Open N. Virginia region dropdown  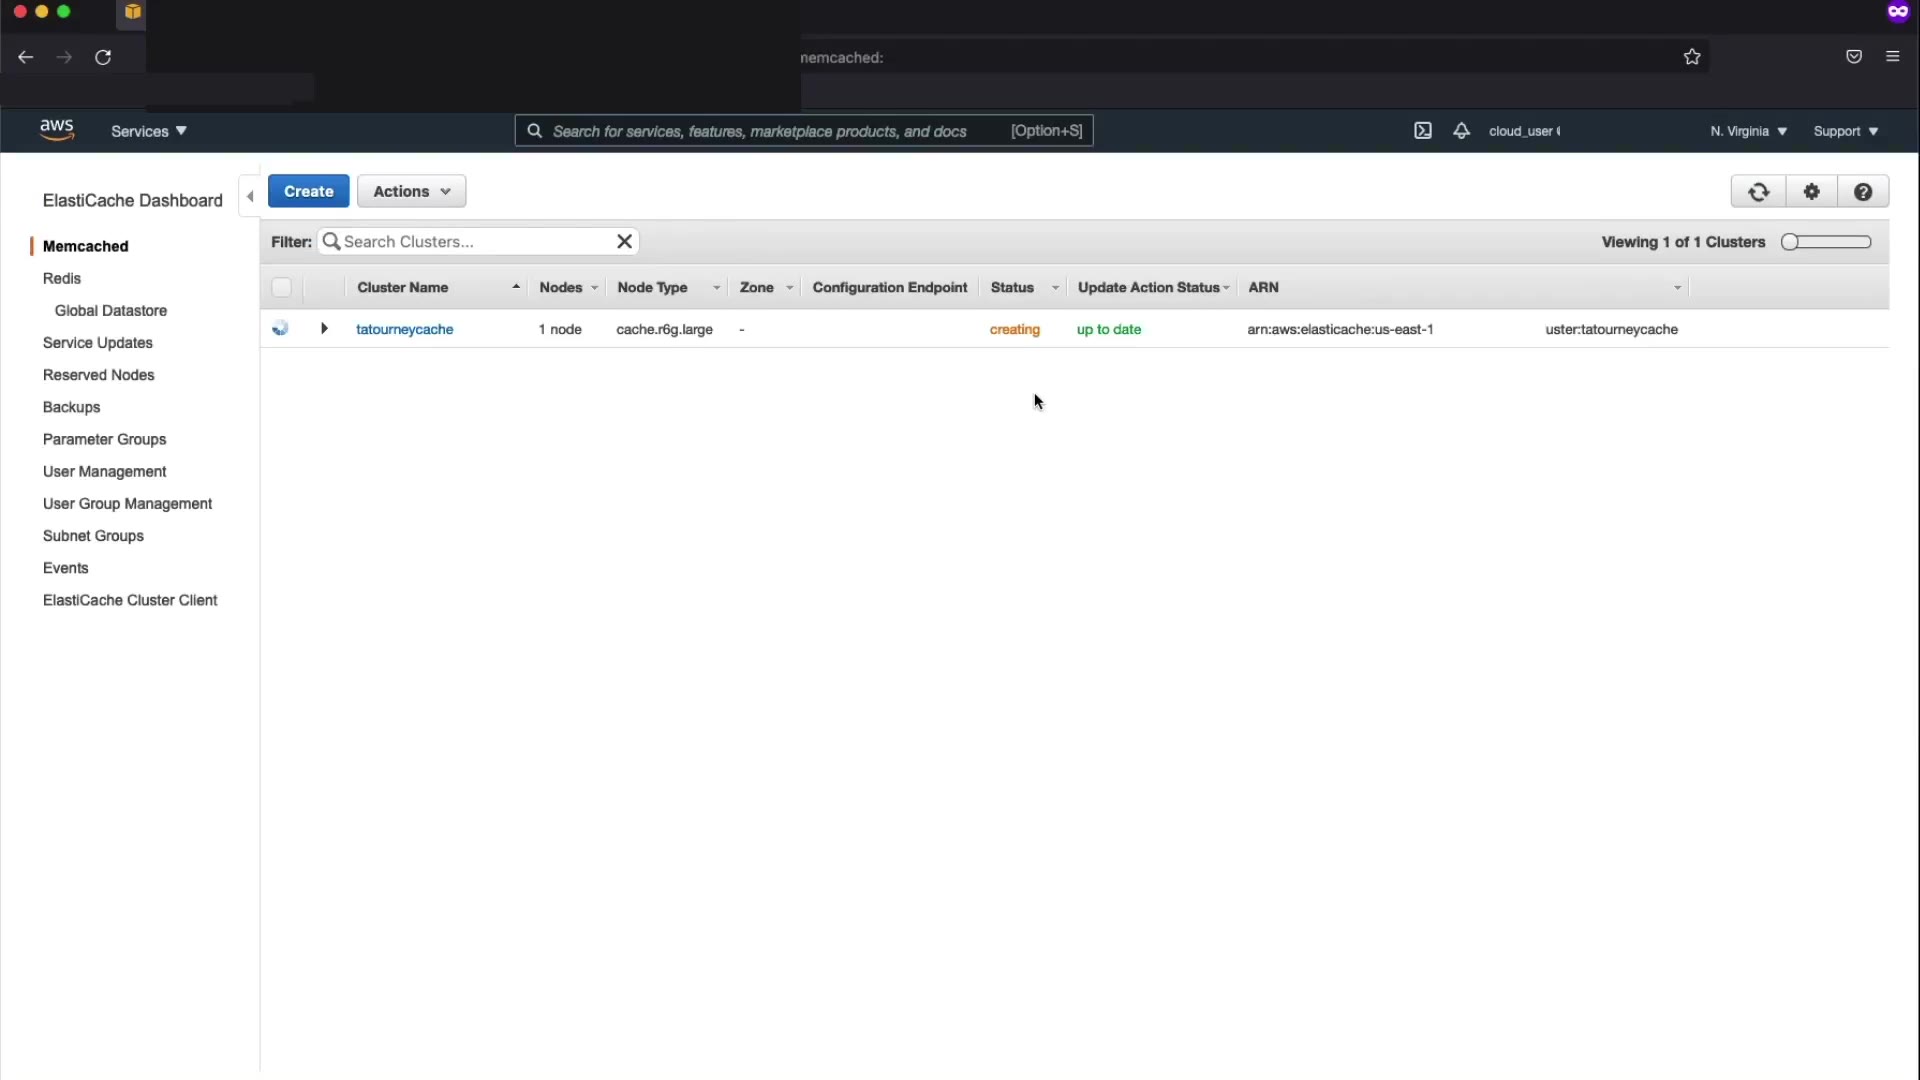point(1747,131)
